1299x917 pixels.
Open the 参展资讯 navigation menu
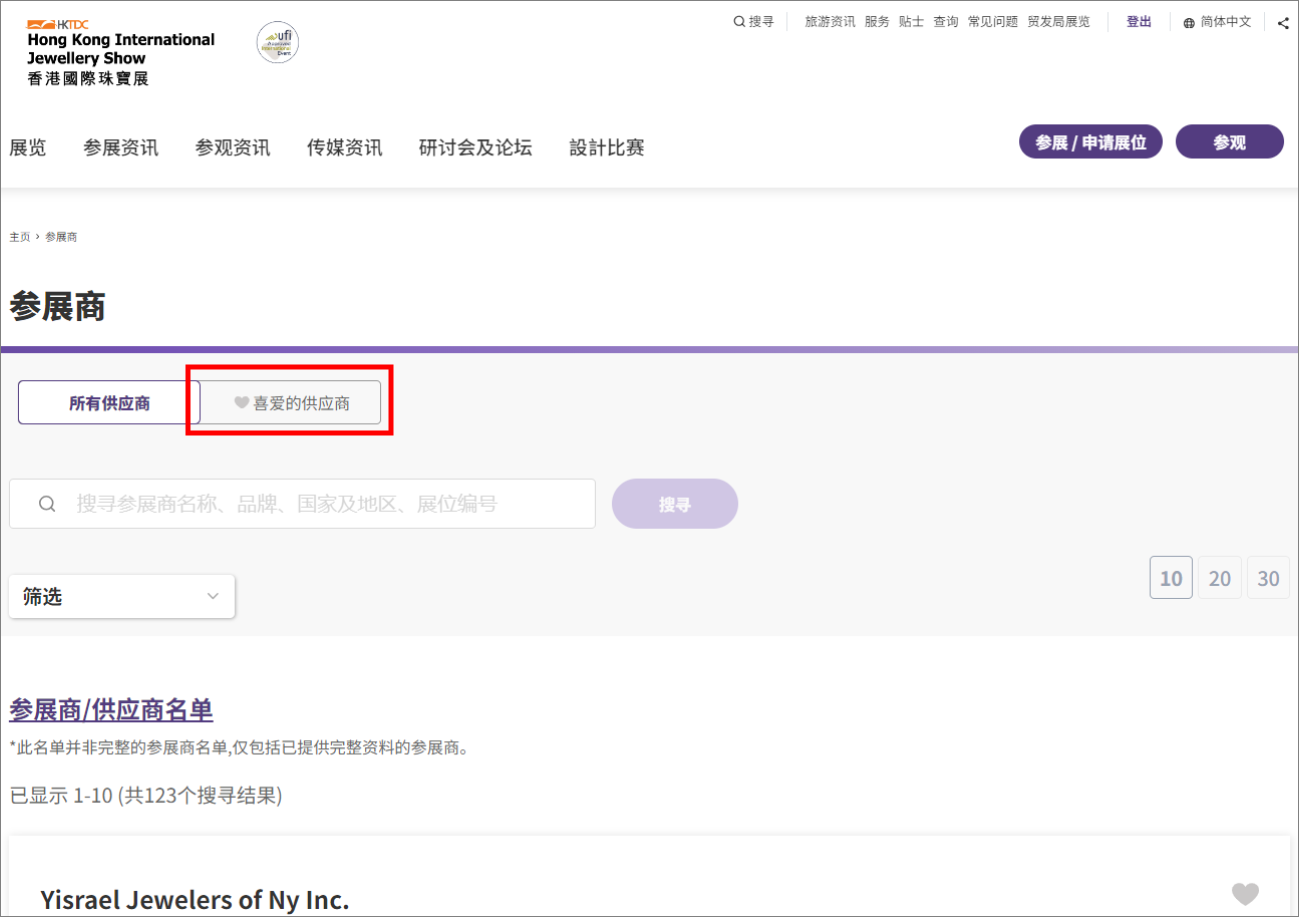(121, 148)
